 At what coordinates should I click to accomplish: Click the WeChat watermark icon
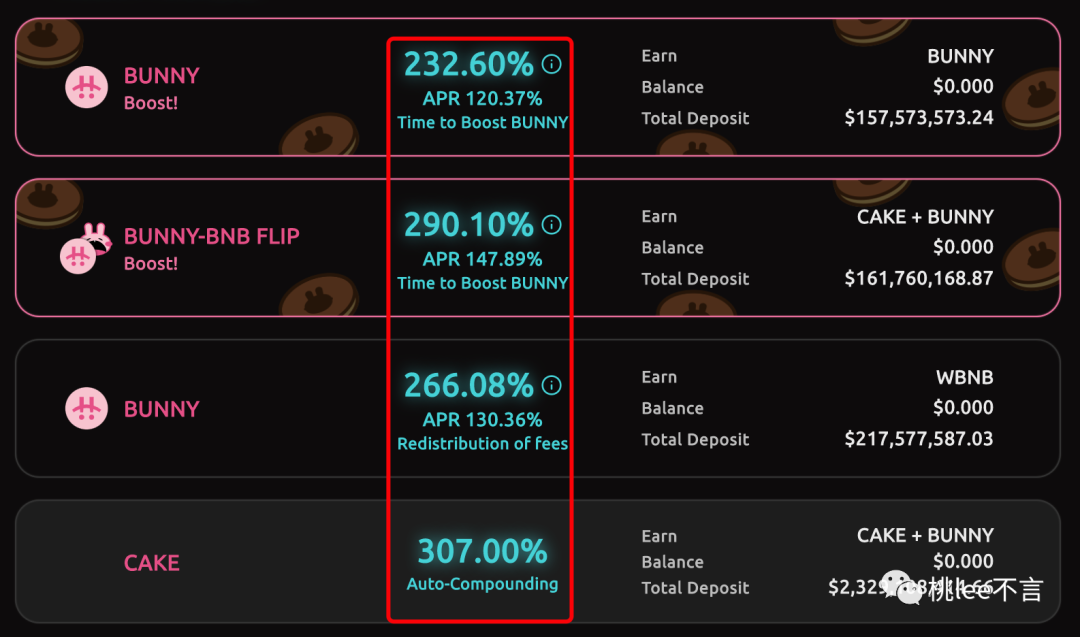click(x=902, y=587)
